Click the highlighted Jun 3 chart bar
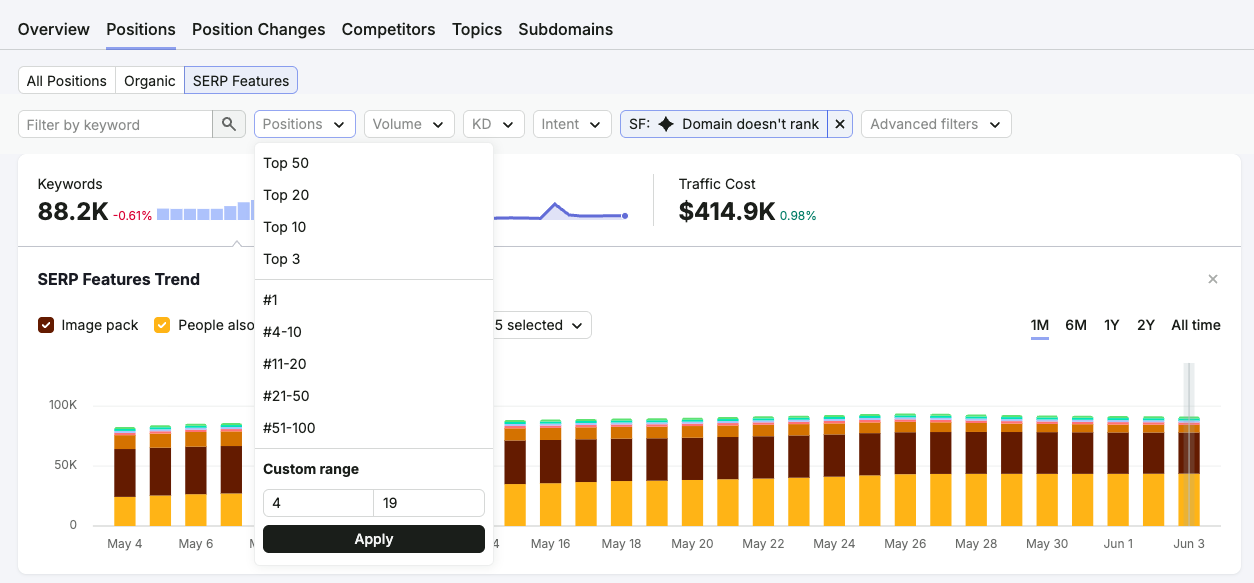The height and width of the screenshot is (583, 1254). point(1189,471)
